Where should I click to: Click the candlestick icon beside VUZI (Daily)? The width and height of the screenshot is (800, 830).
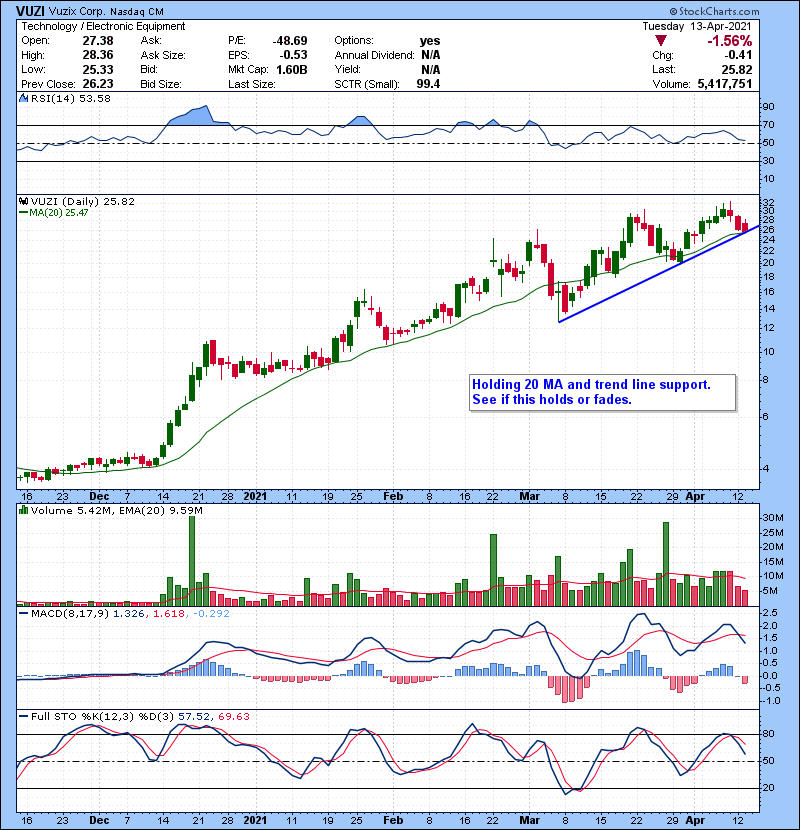[23, 201]
